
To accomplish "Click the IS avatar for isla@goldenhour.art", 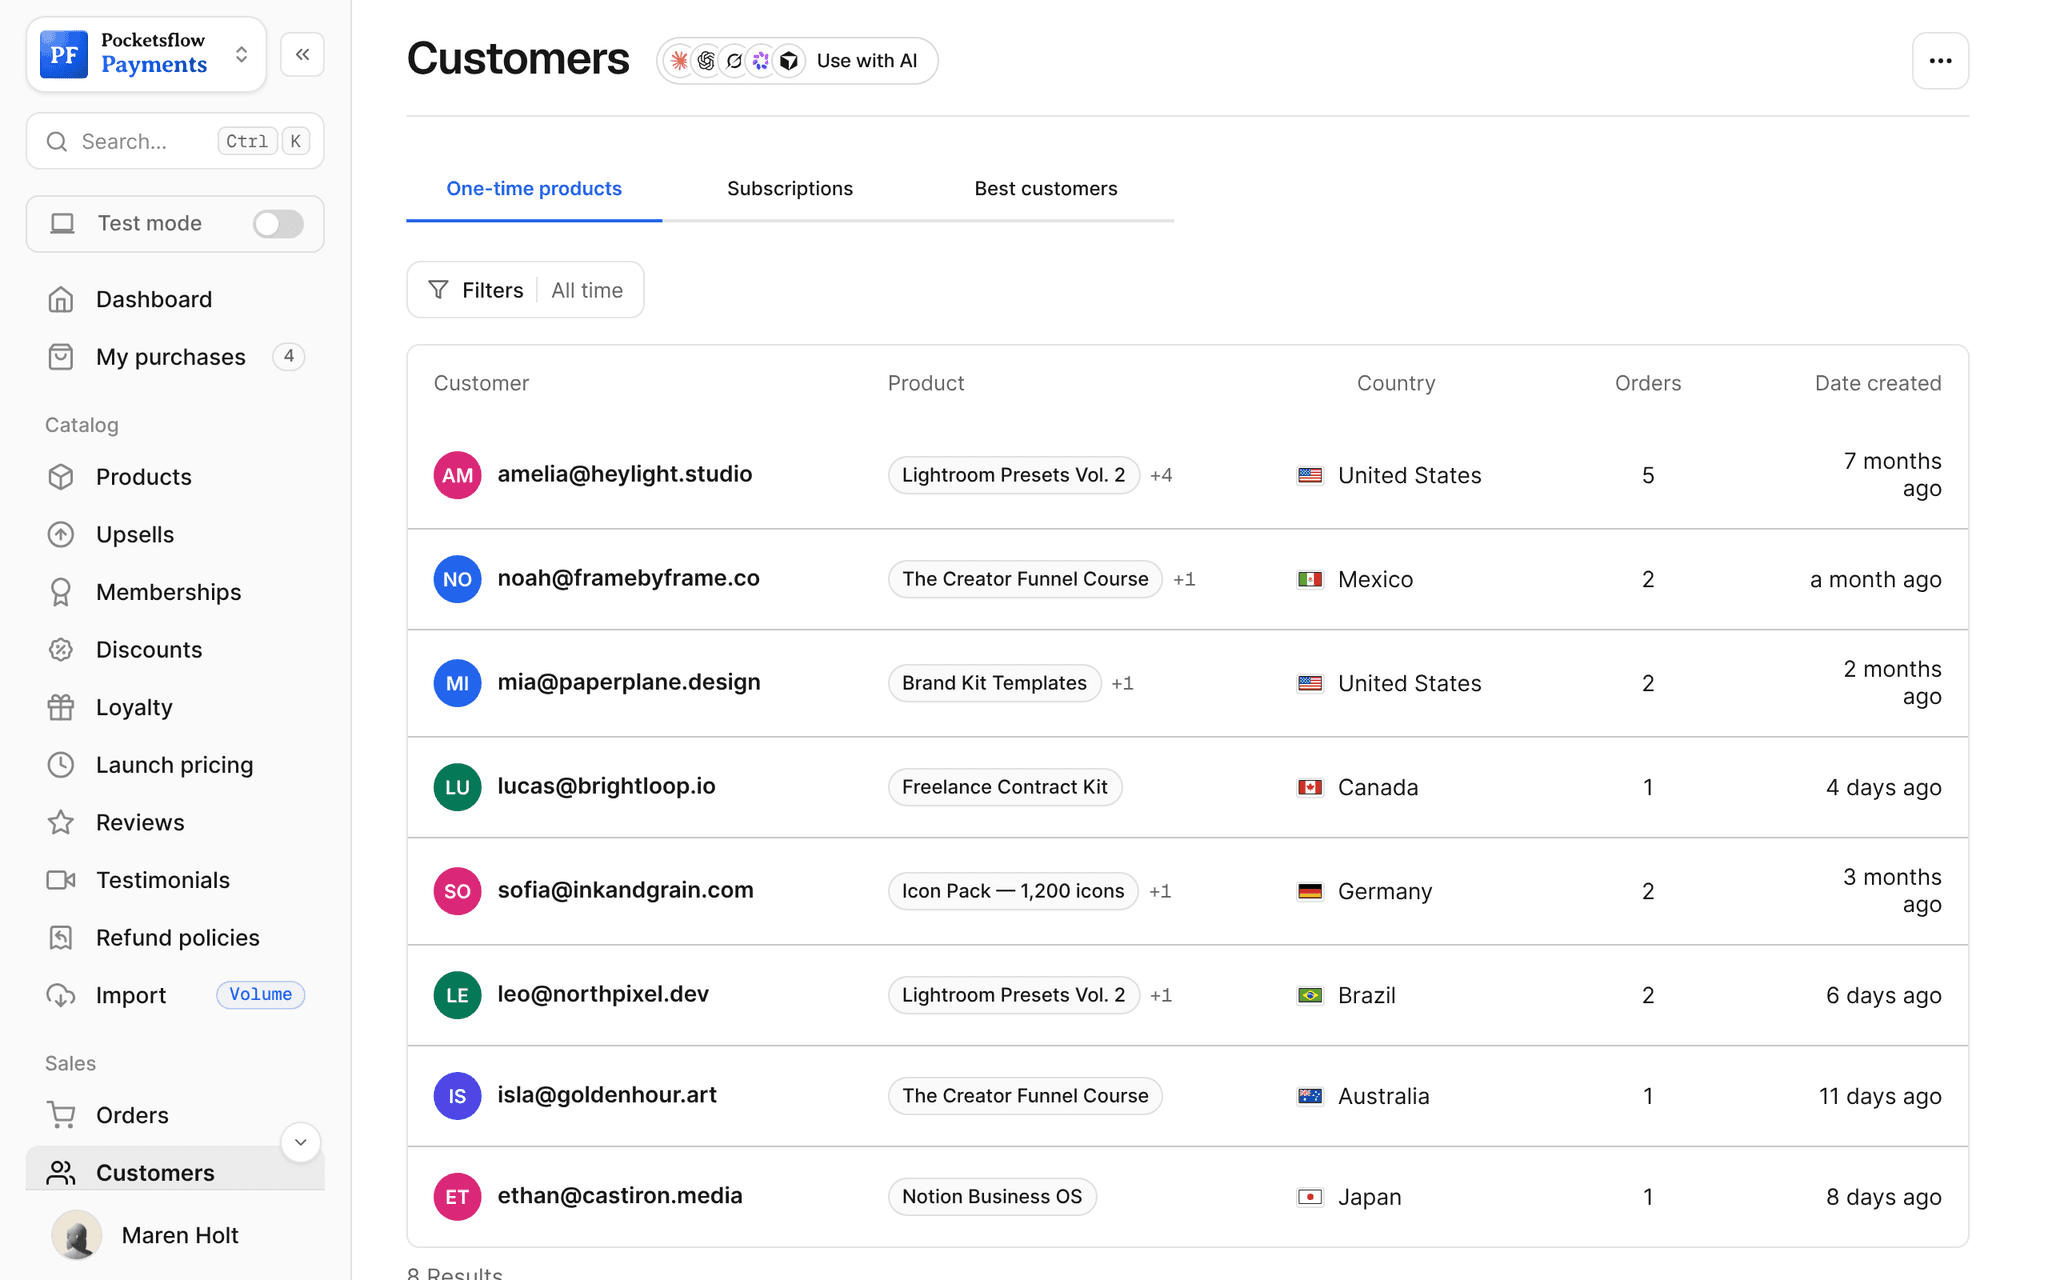I will pyautogui.click(x=457, y=1096).
